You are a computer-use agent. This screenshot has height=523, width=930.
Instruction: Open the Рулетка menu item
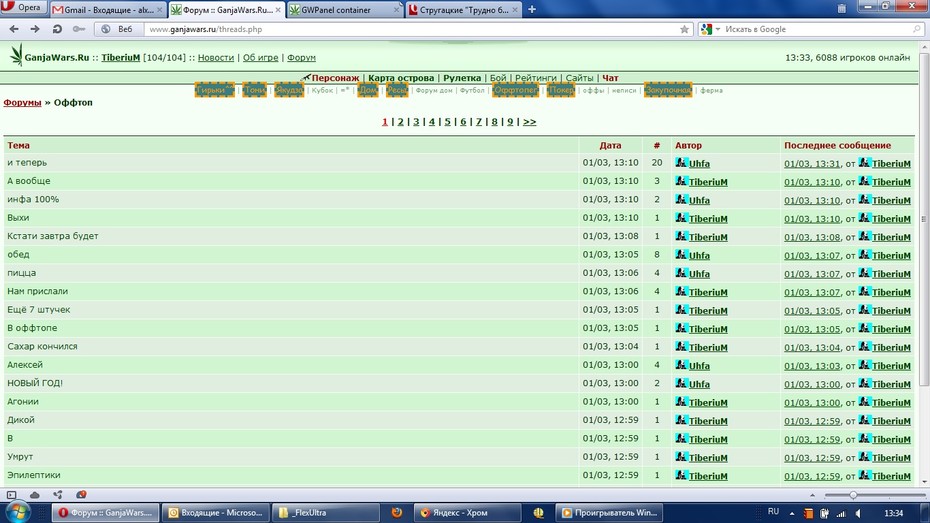[x=461, y=78]
